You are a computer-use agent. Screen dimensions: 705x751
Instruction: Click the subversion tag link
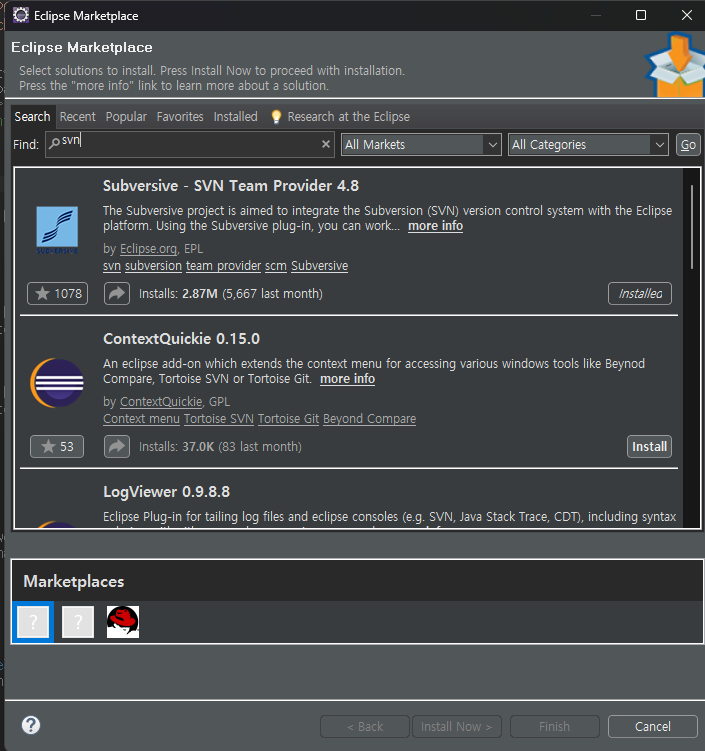153,266
